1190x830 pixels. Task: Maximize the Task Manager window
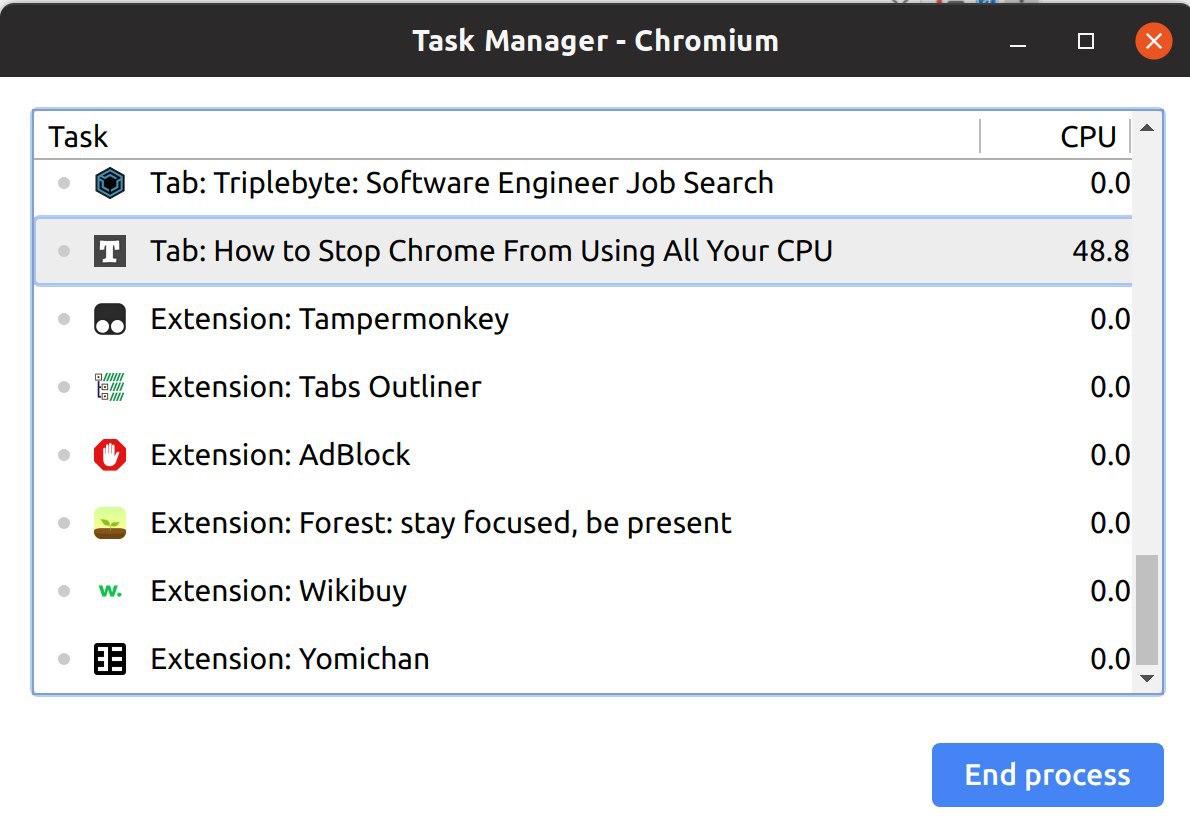(1086, 41)
